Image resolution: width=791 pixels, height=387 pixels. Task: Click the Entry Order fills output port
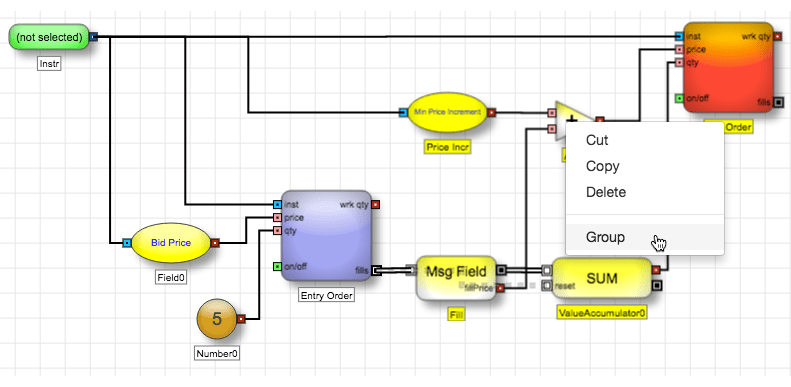tap(376, 270)
